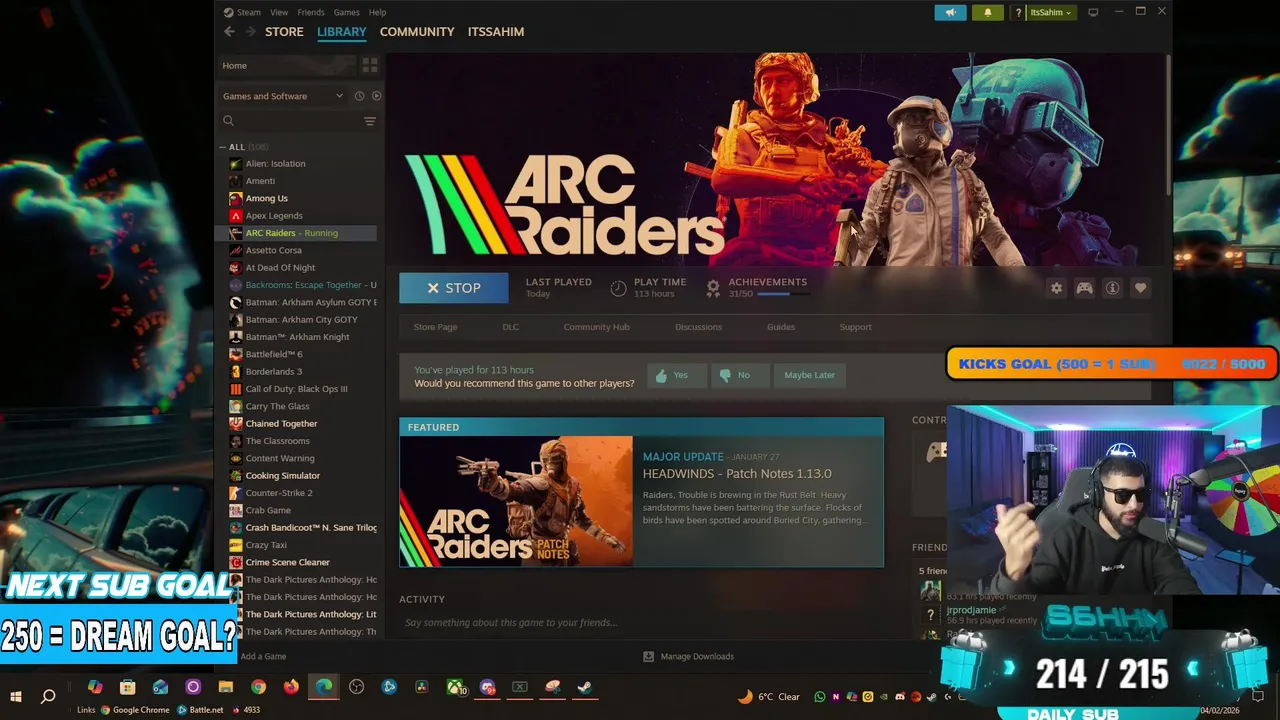The image size is (1280, 720).
Task: Open library collections grid view icon
Action: coord(370,65)
